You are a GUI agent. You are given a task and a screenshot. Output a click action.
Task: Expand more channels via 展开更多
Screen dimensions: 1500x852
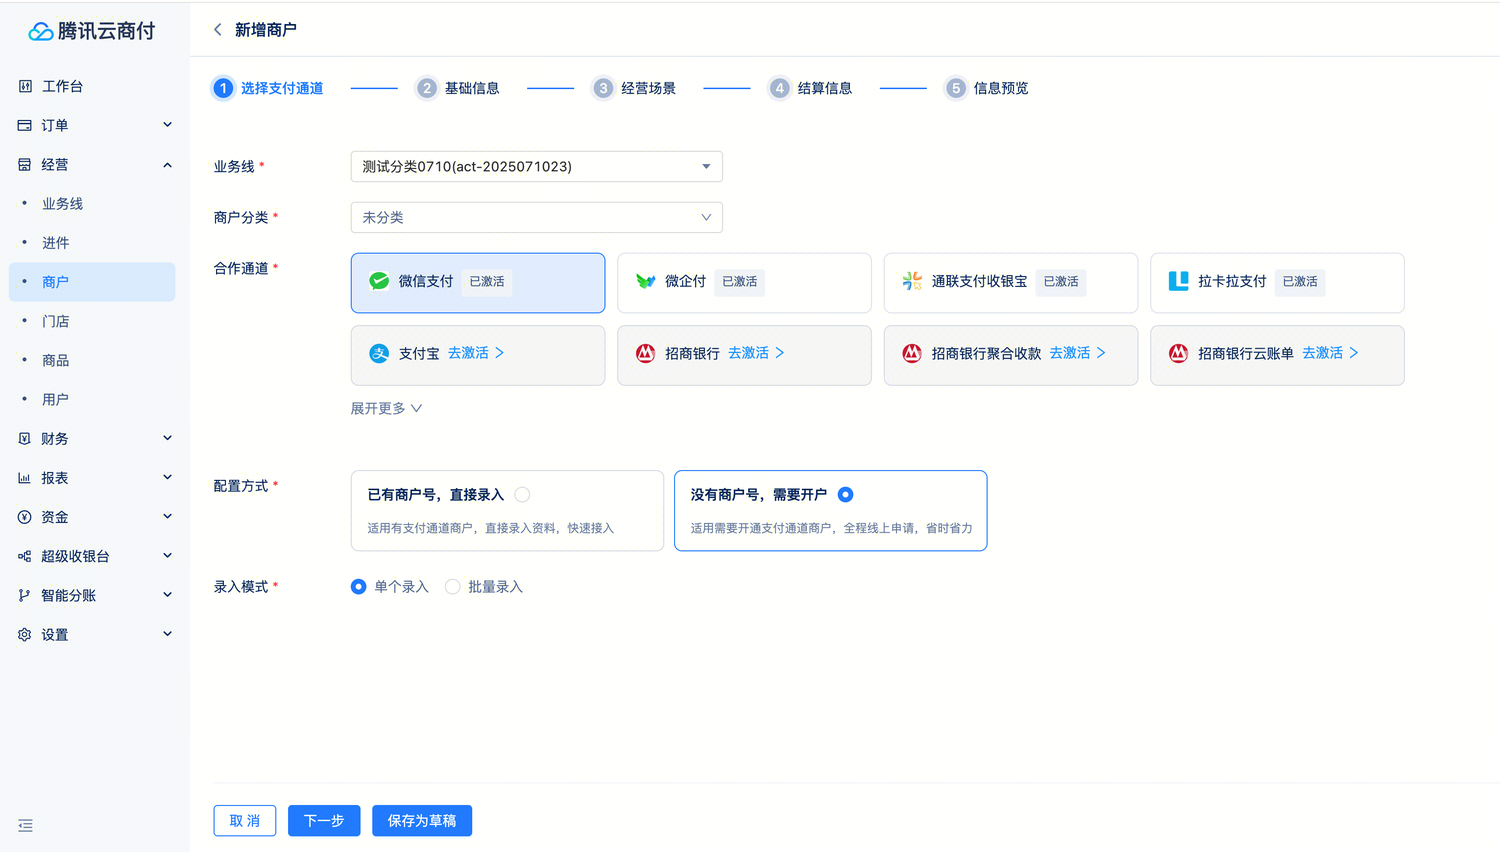[385, 408]
